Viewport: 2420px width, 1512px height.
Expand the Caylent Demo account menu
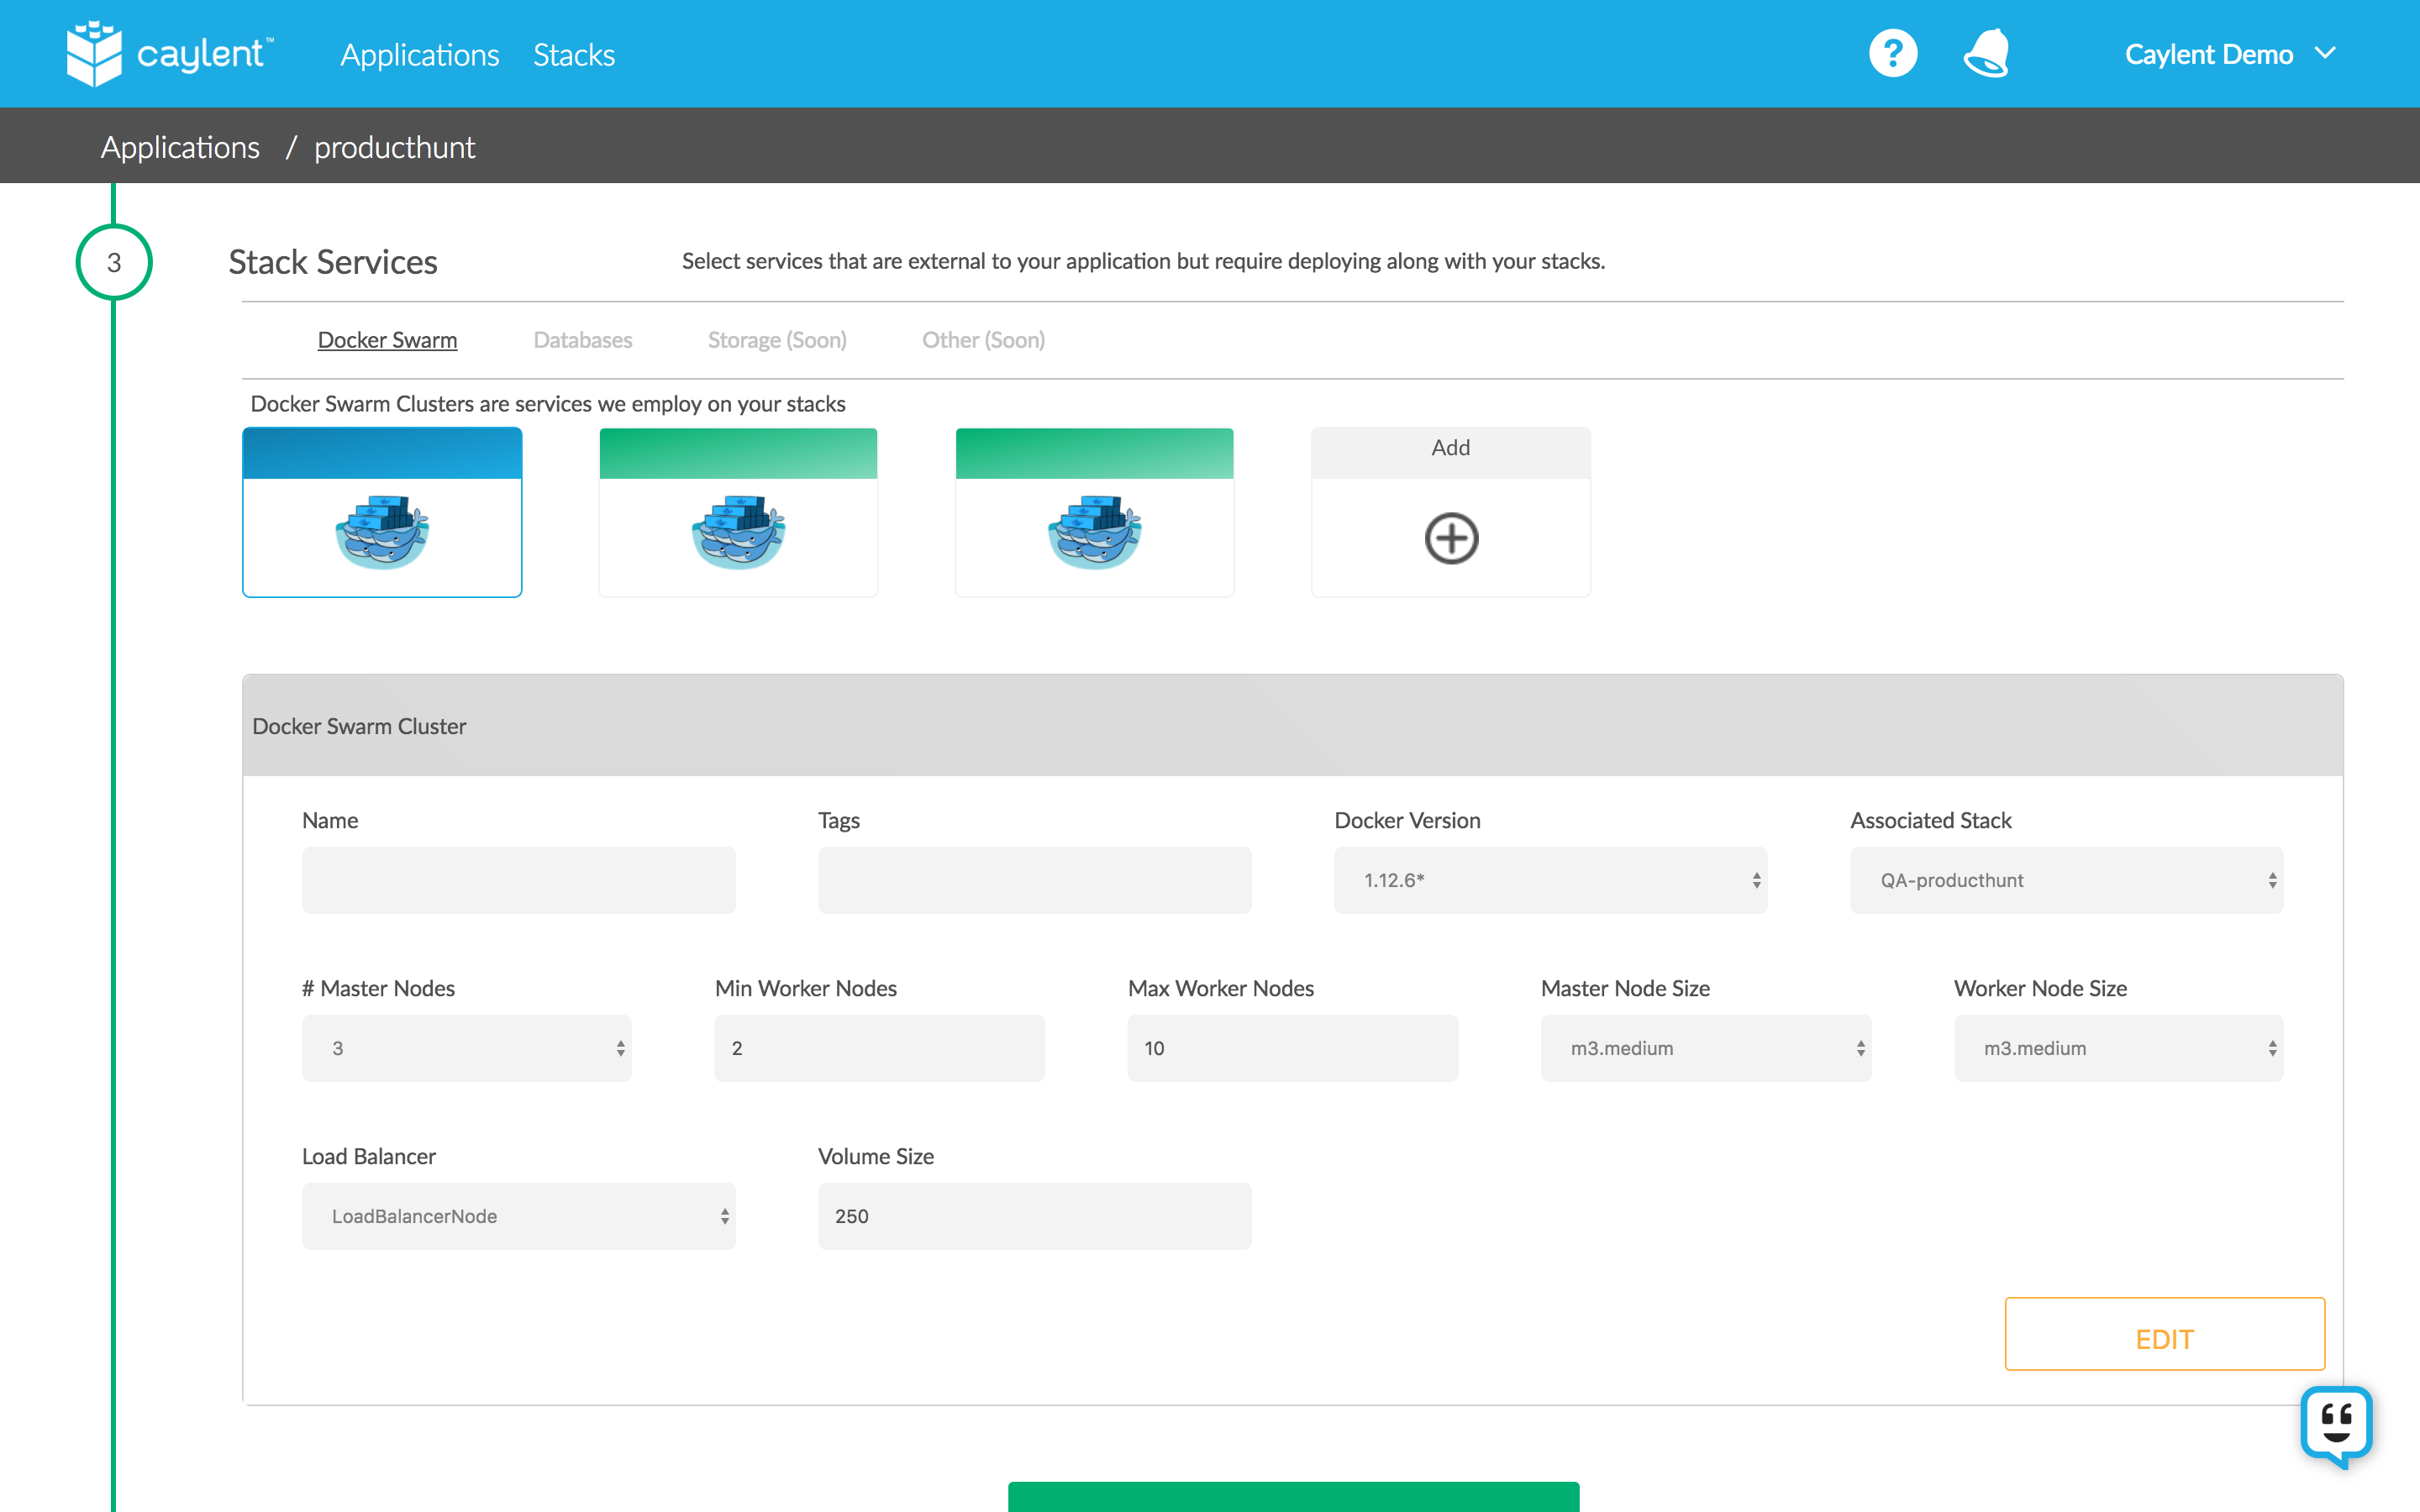click(x=2228, y=54)
